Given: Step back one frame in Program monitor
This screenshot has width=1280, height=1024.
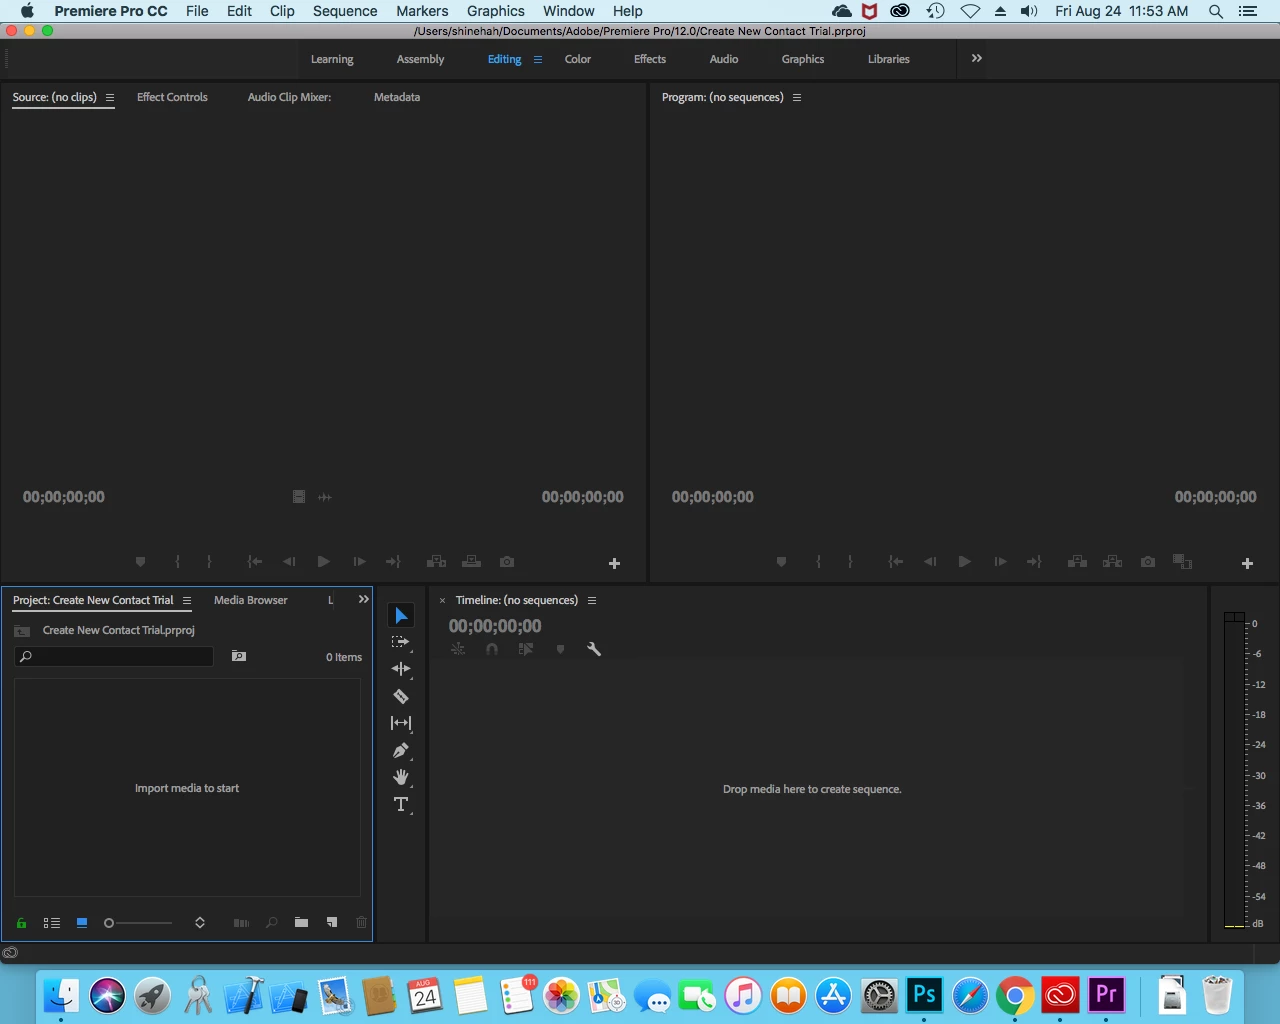Looking at the screenshot, I should tap(930, 562).
